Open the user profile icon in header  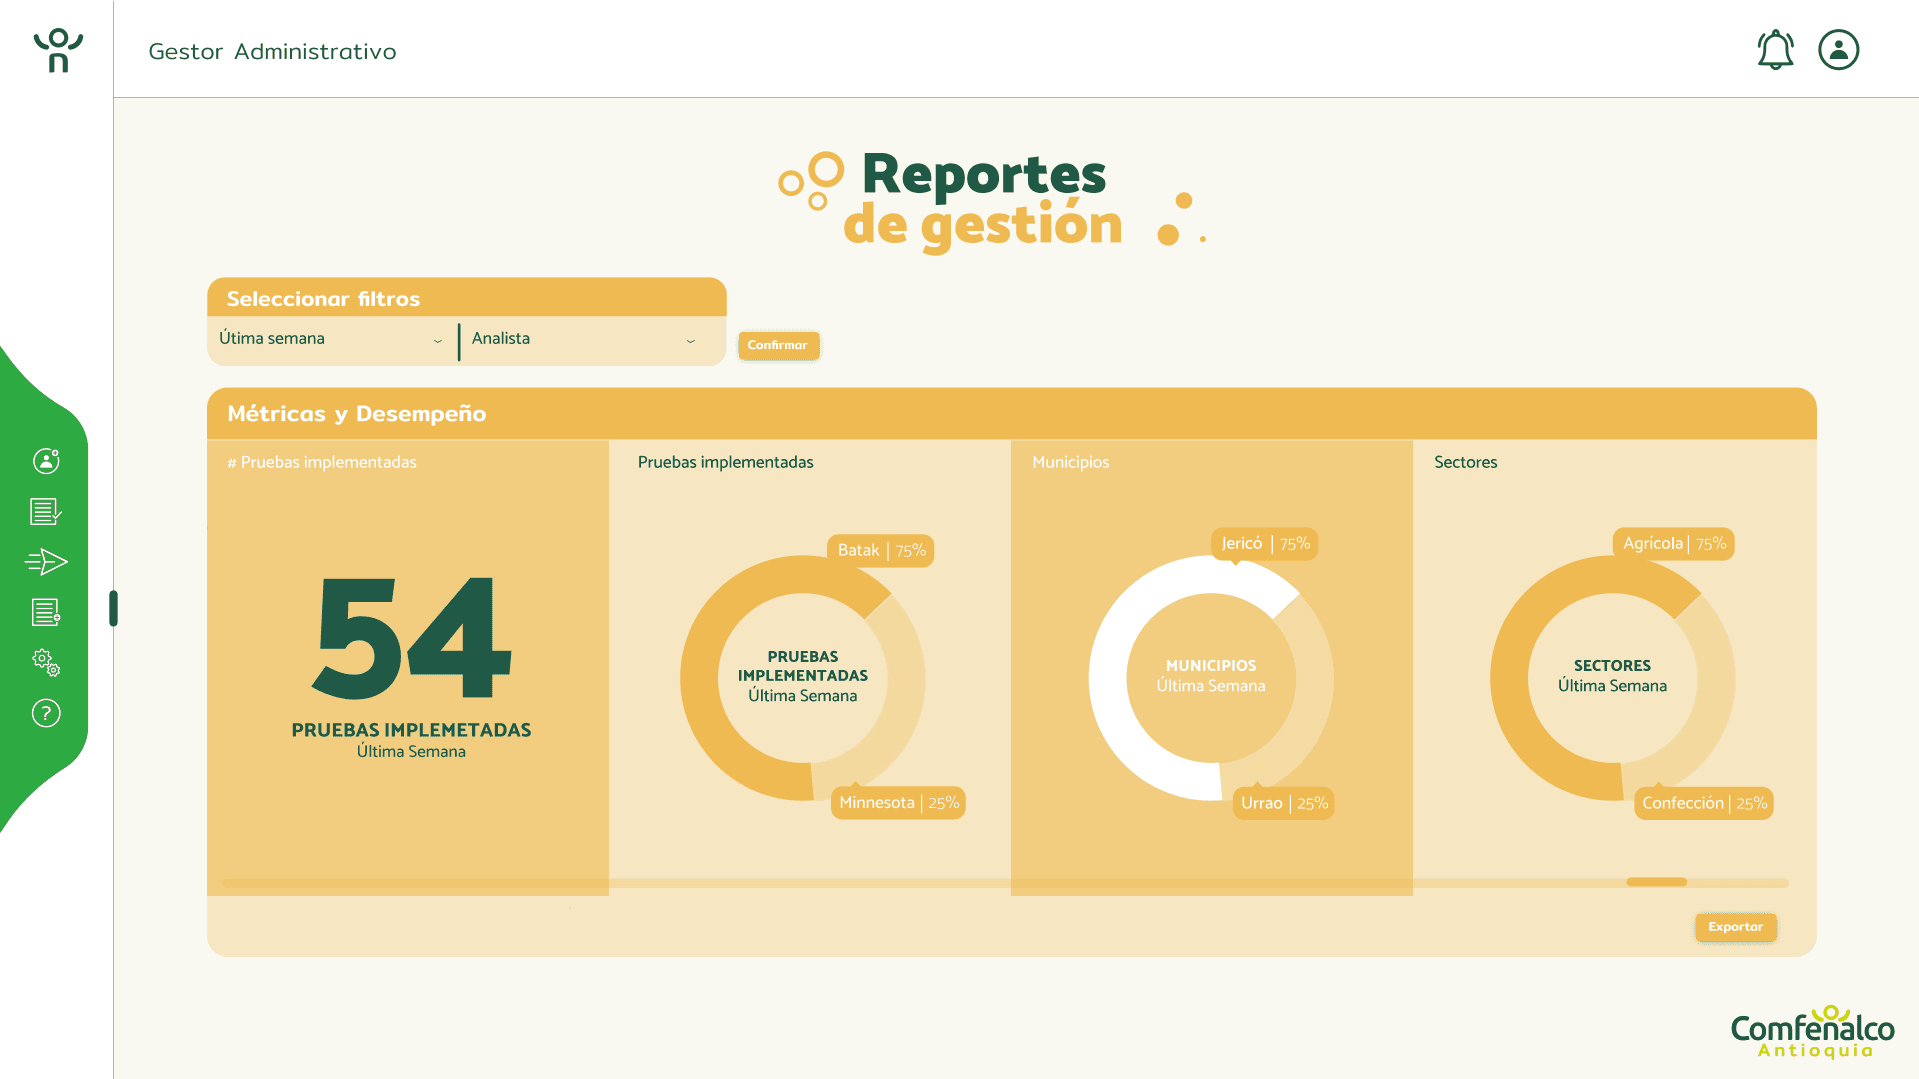[1838, 49]
